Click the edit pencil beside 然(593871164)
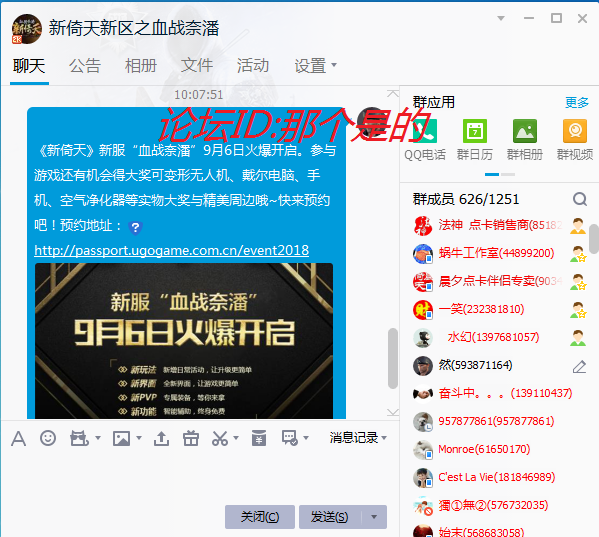The image size is (599, 537). point(579,366)
